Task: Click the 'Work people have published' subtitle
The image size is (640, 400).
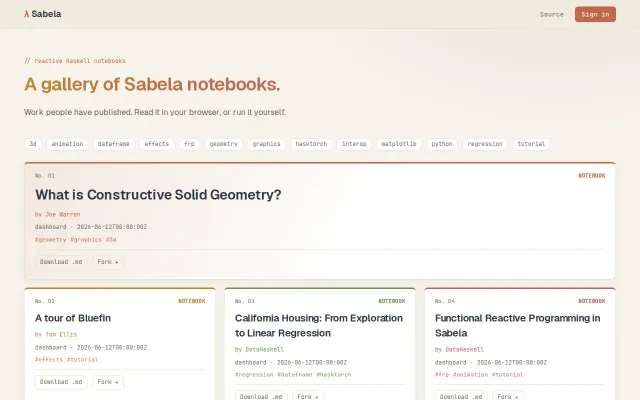Action: pos(155,112)
